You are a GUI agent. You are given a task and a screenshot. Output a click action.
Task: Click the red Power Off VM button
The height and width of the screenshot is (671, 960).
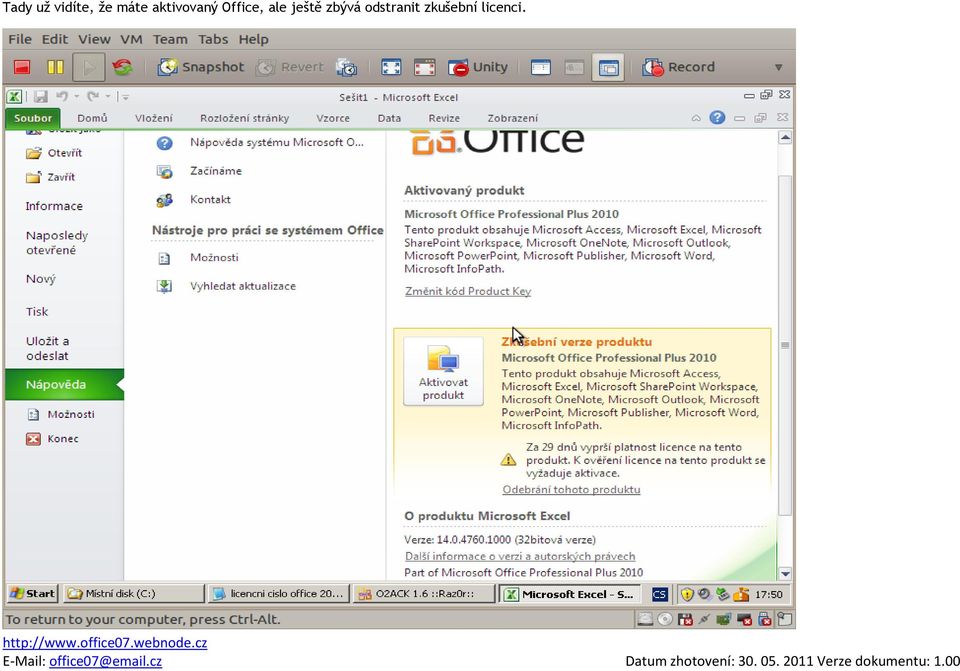23,67
